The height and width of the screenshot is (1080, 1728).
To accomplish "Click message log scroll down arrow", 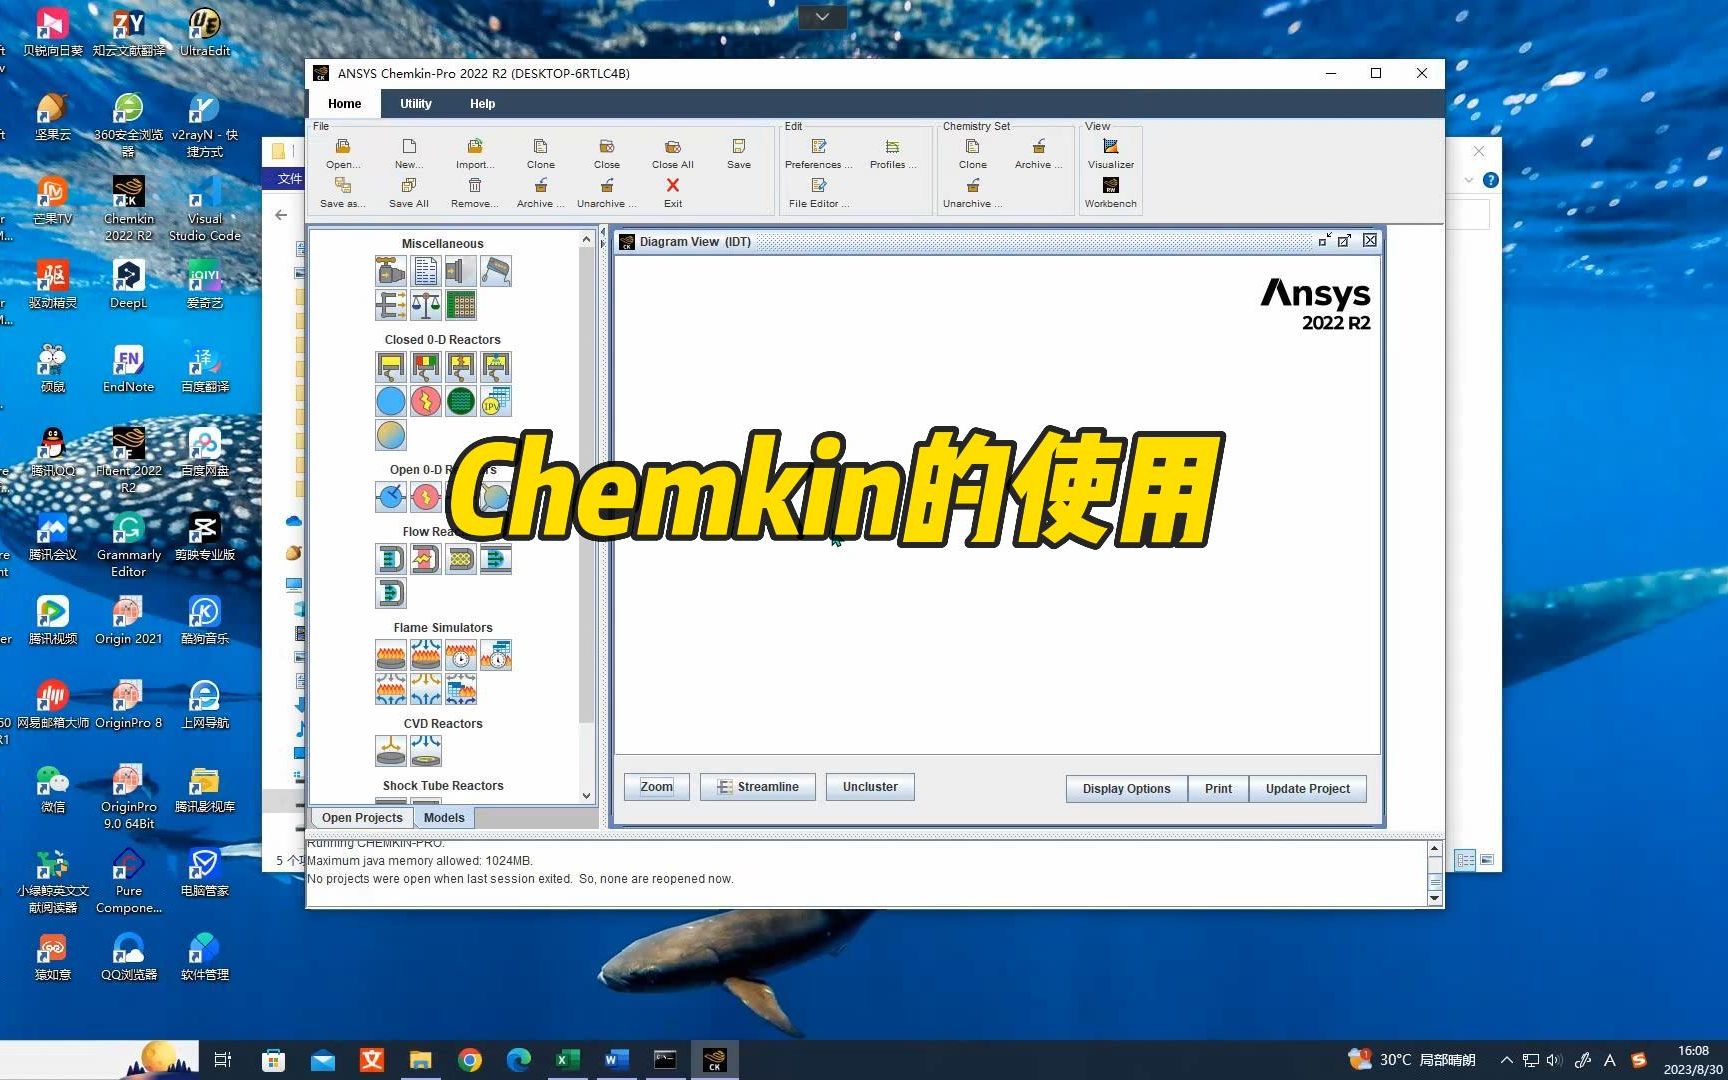I will [1435, 898].
